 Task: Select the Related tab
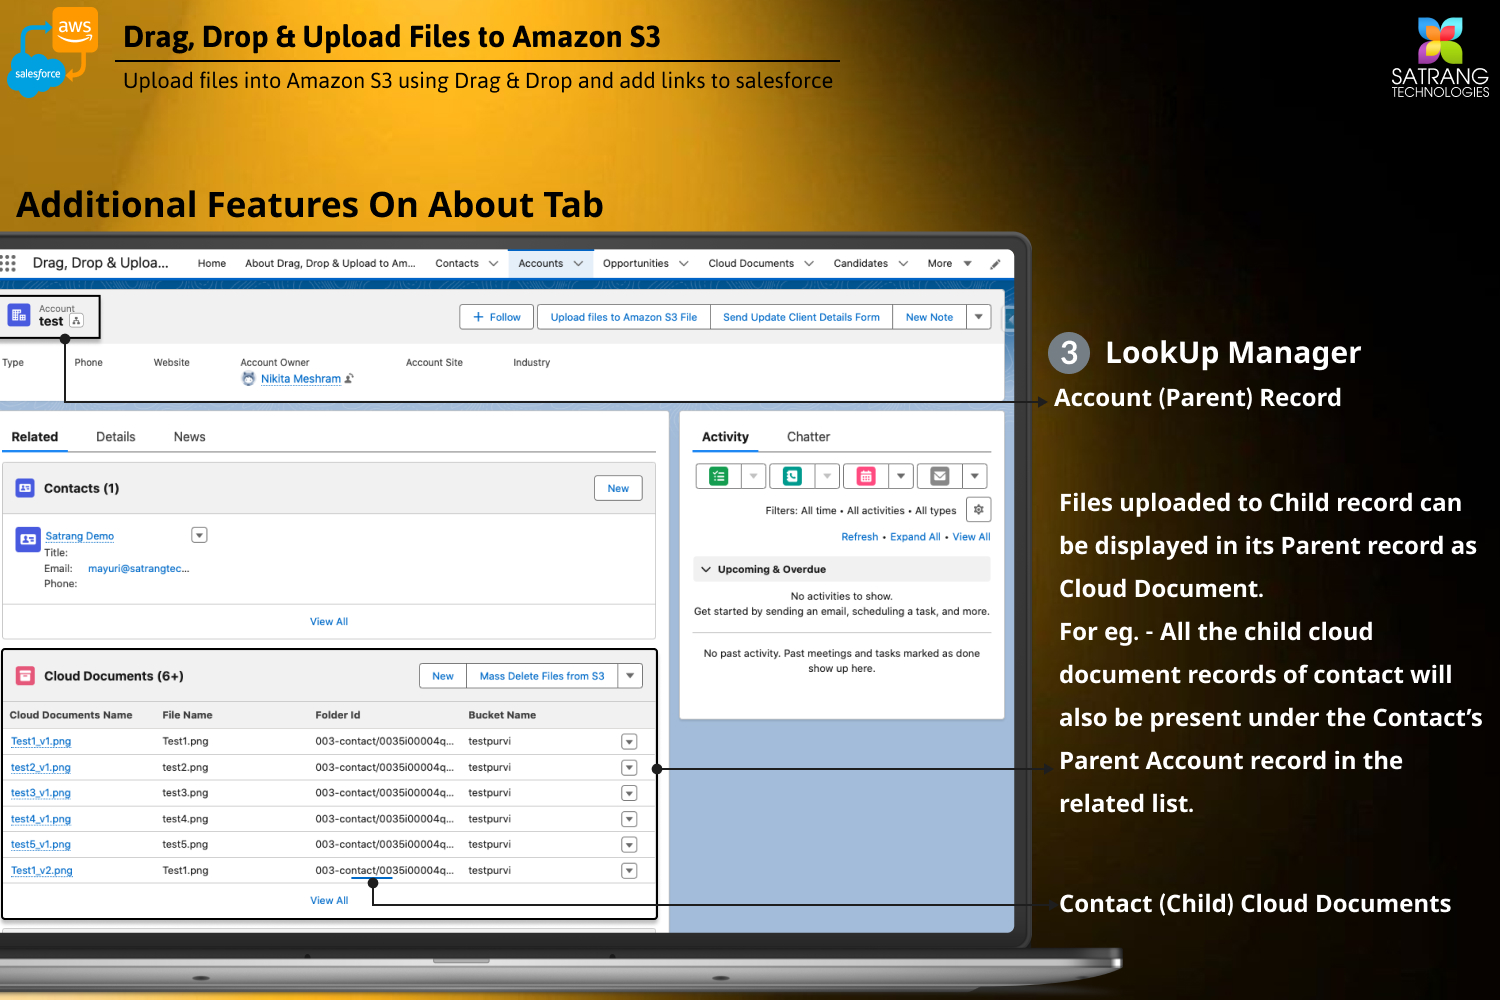[35, 437]
